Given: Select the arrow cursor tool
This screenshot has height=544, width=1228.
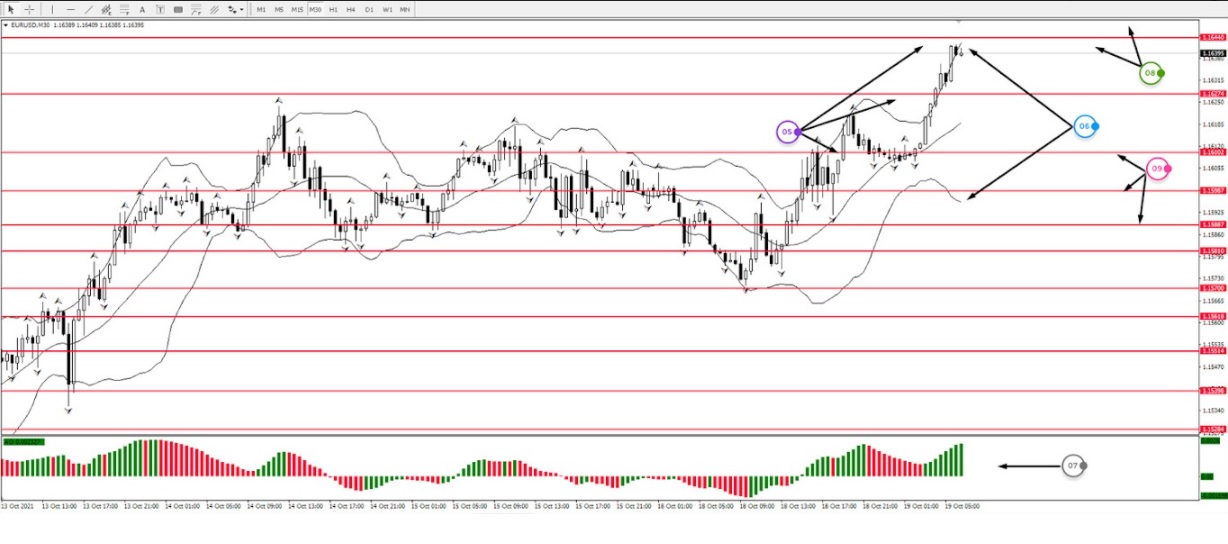Looking at the screenshot, I should (x=11, y=9).
